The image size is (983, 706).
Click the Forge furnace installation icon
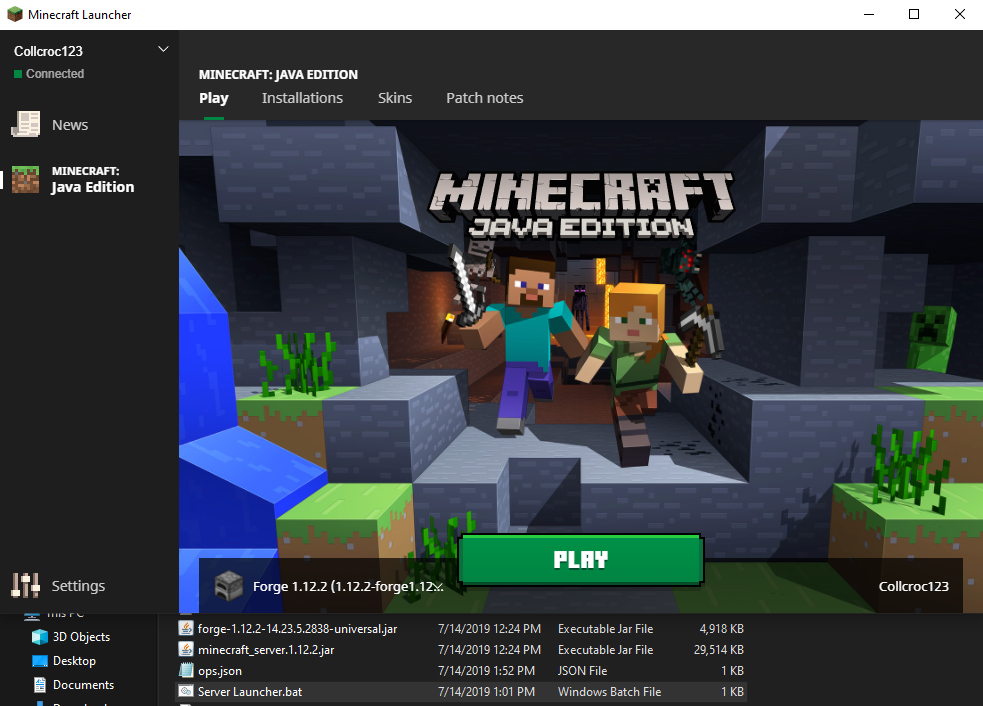[229, 586]
